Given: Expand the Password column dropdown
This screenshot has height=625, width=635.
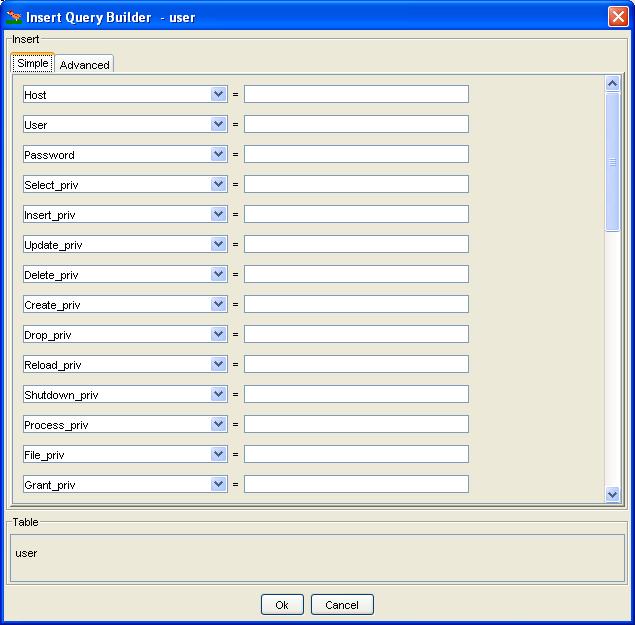Looking at the screenshot, I should (219, 154).
